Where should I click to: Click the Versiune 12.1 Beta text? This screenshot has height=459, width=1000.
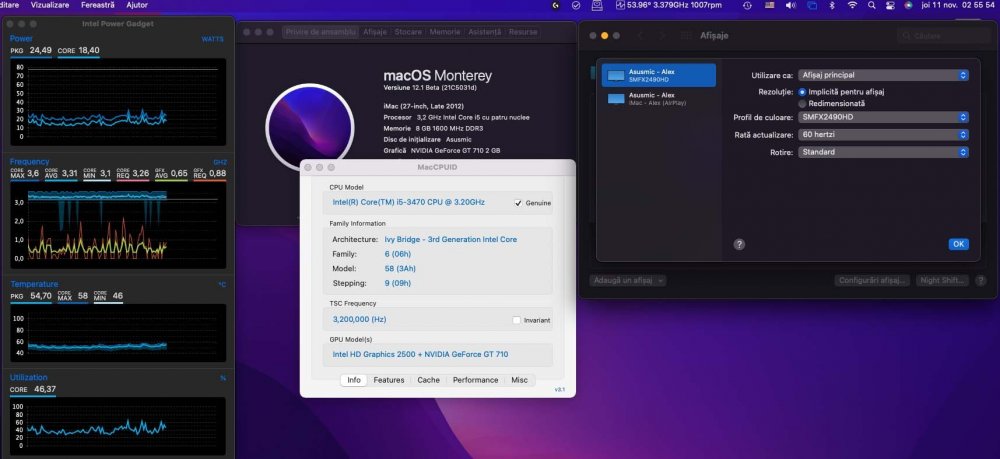pos(430,87)
